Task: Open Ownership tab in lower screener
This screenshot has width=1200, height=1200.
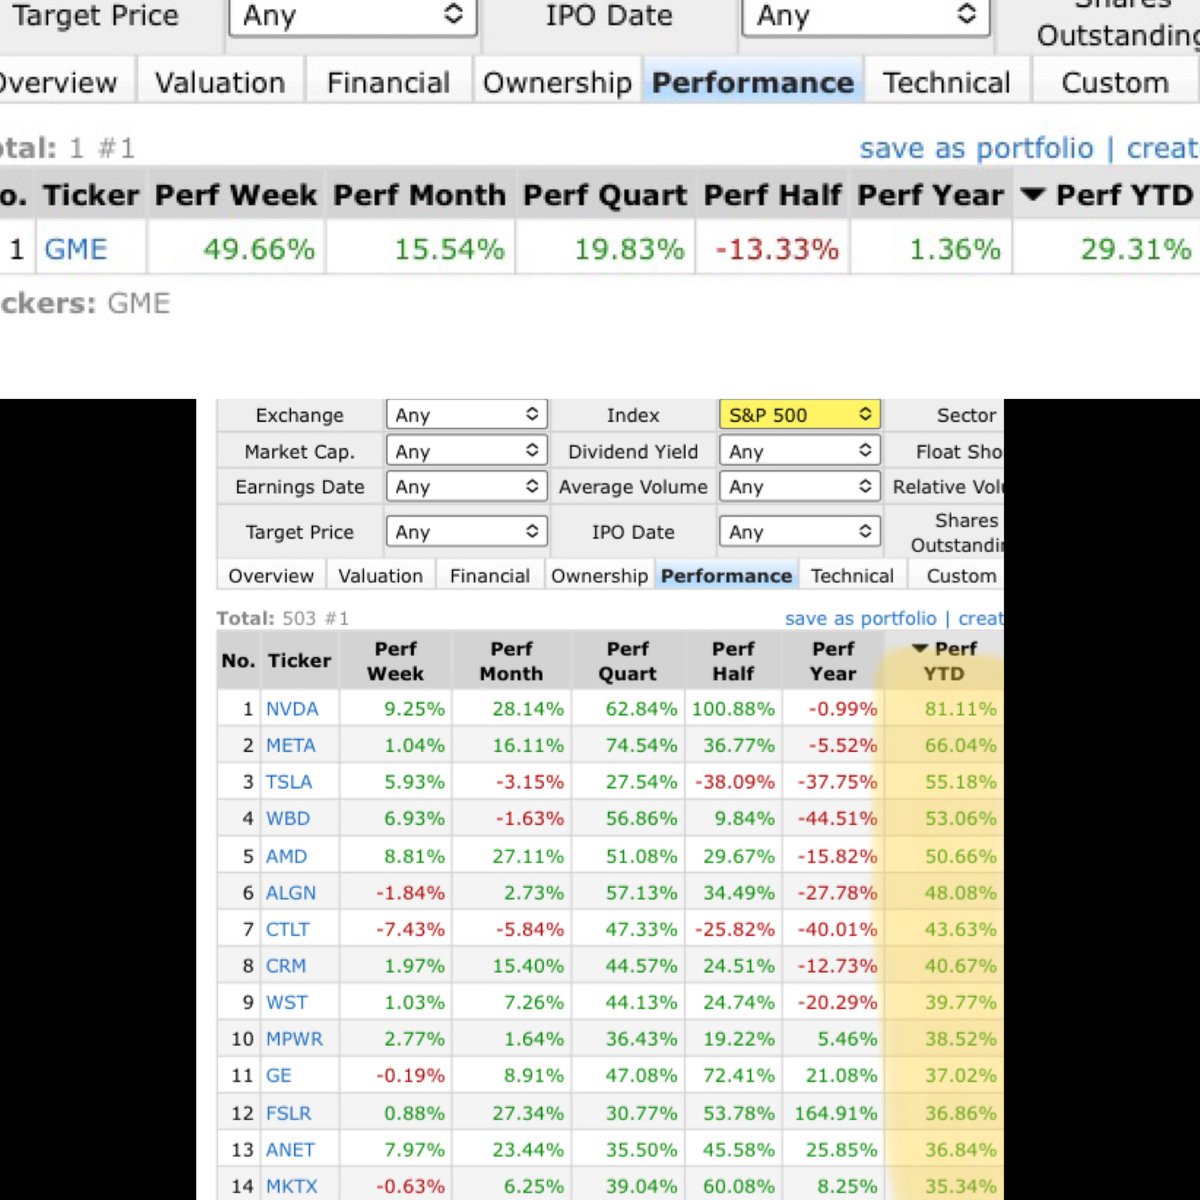Action: (x=599, y=576)
